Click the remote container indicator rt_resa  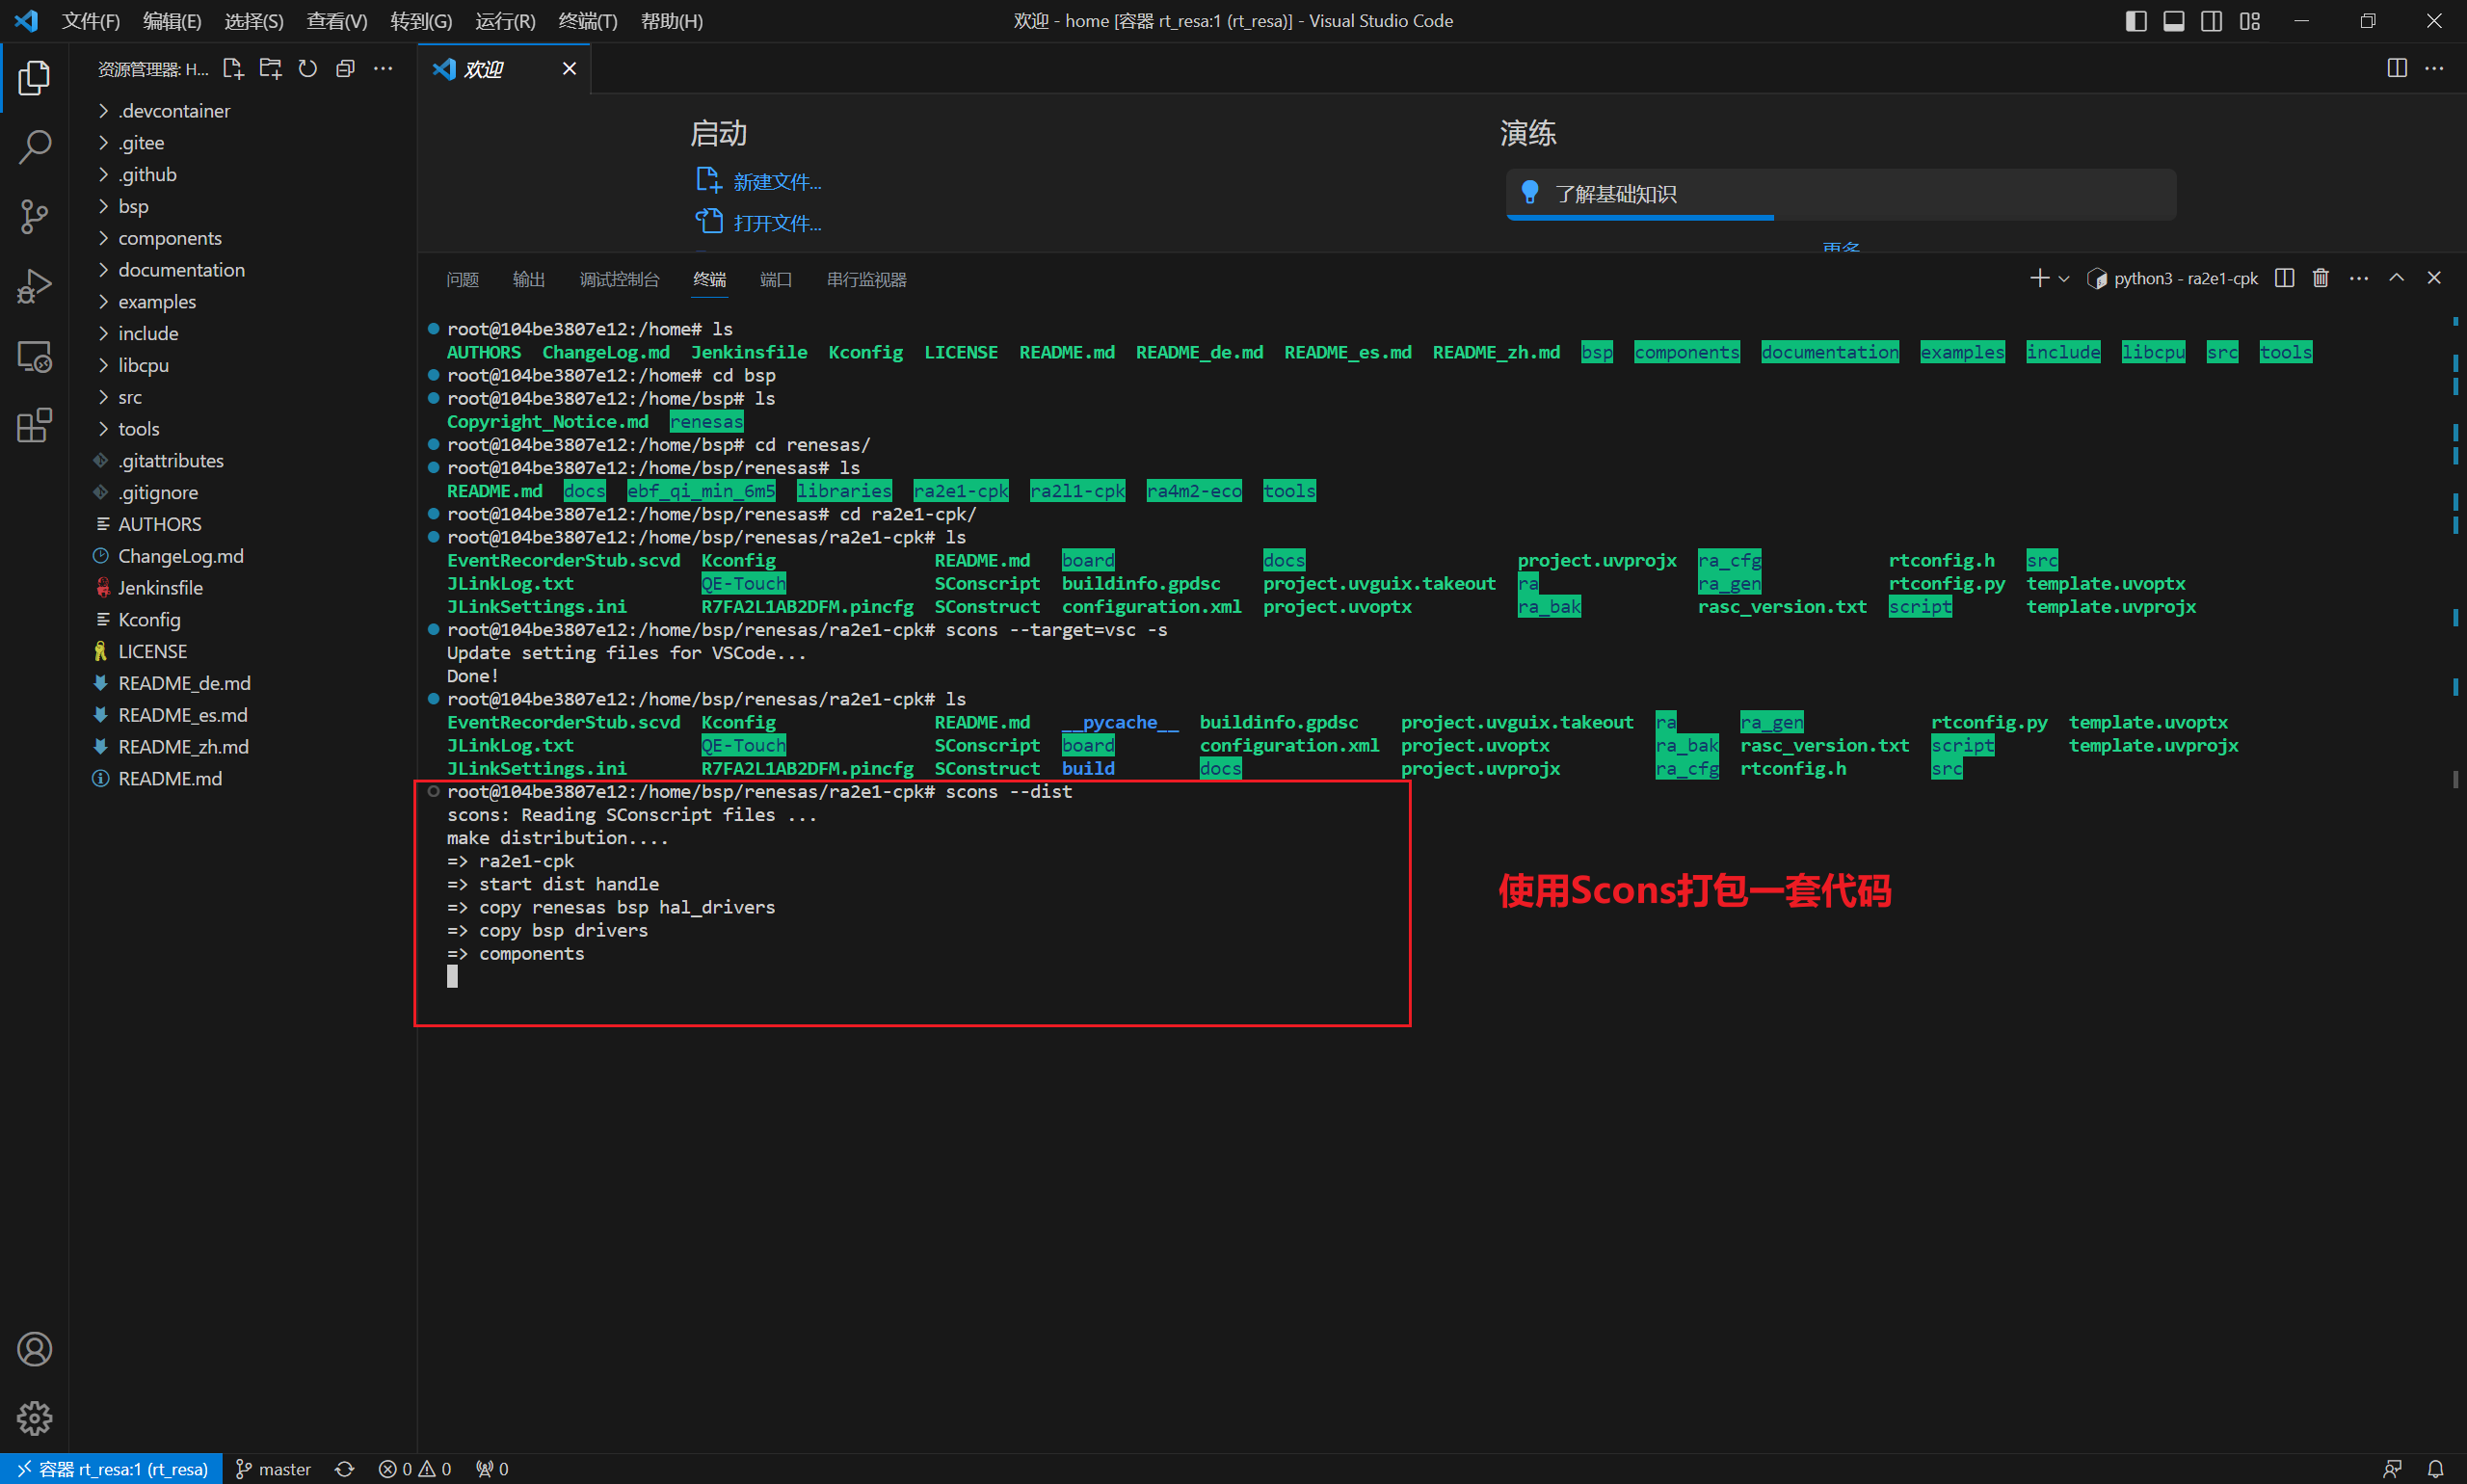(111, 1469)
